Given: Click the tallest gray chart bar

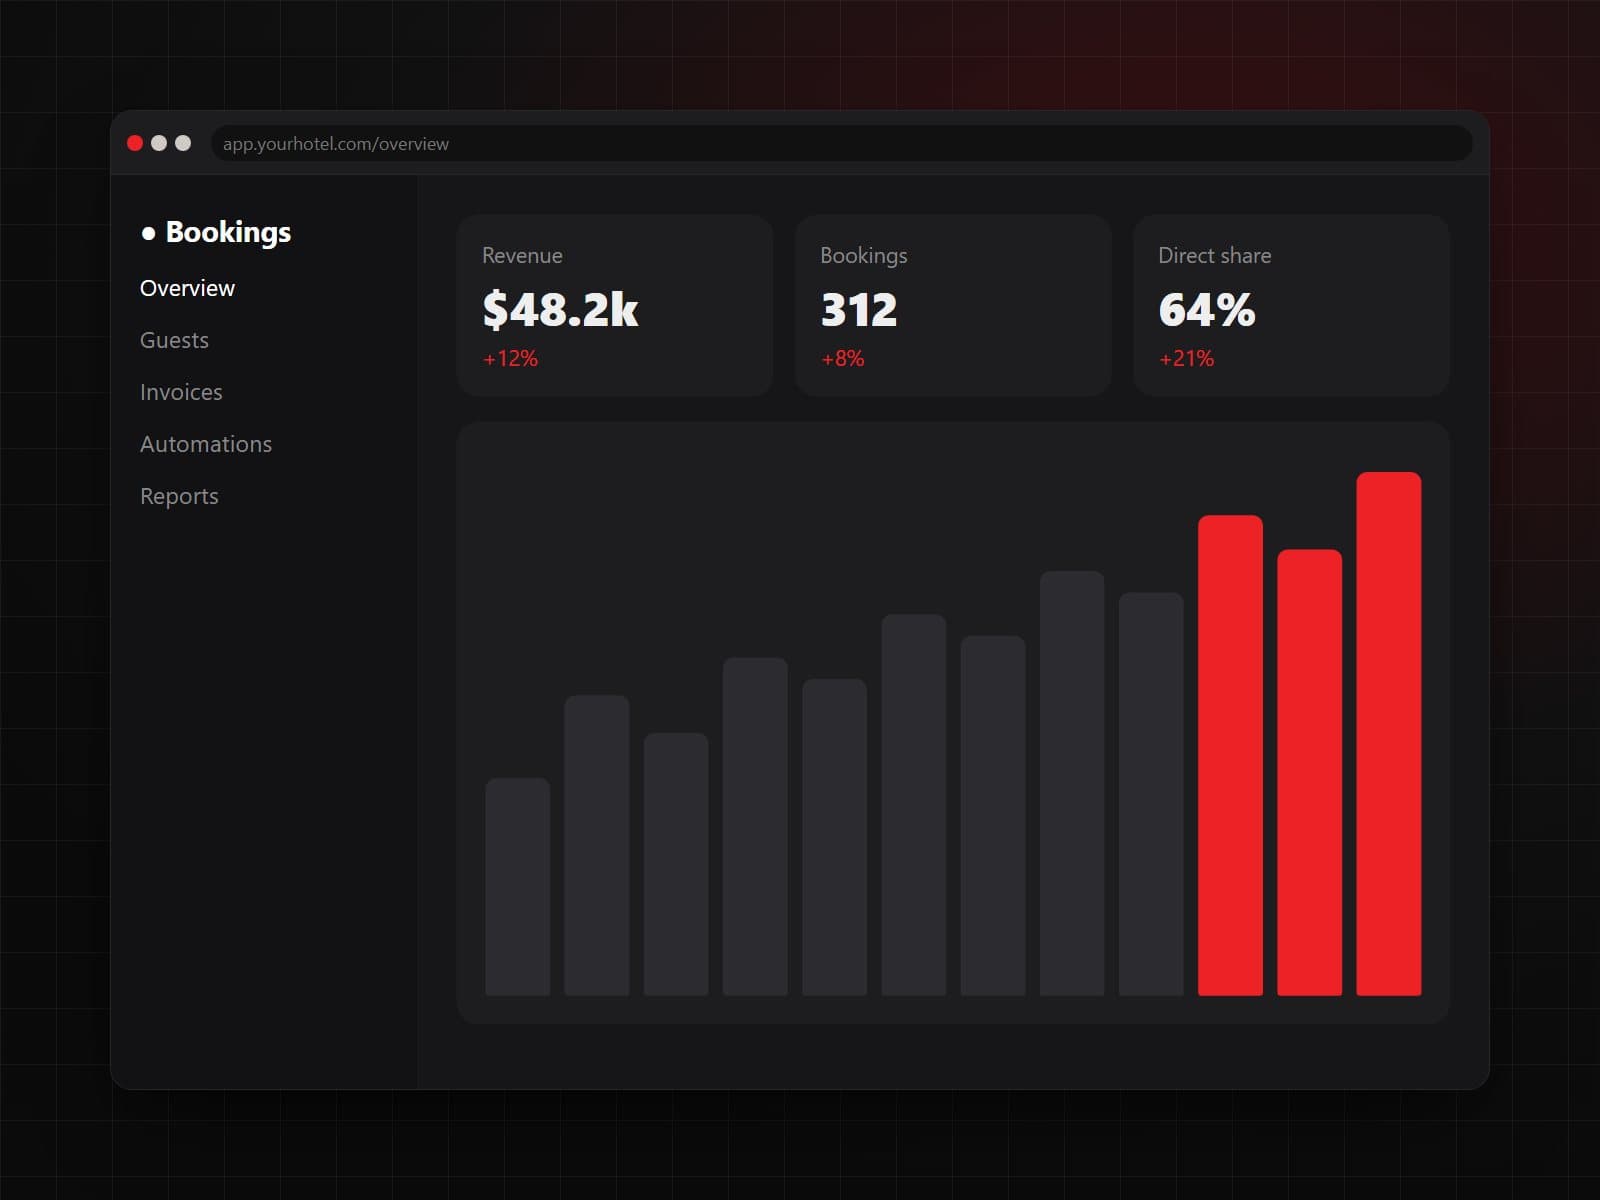Looking at the screenshot, I should coord(1072,783).
